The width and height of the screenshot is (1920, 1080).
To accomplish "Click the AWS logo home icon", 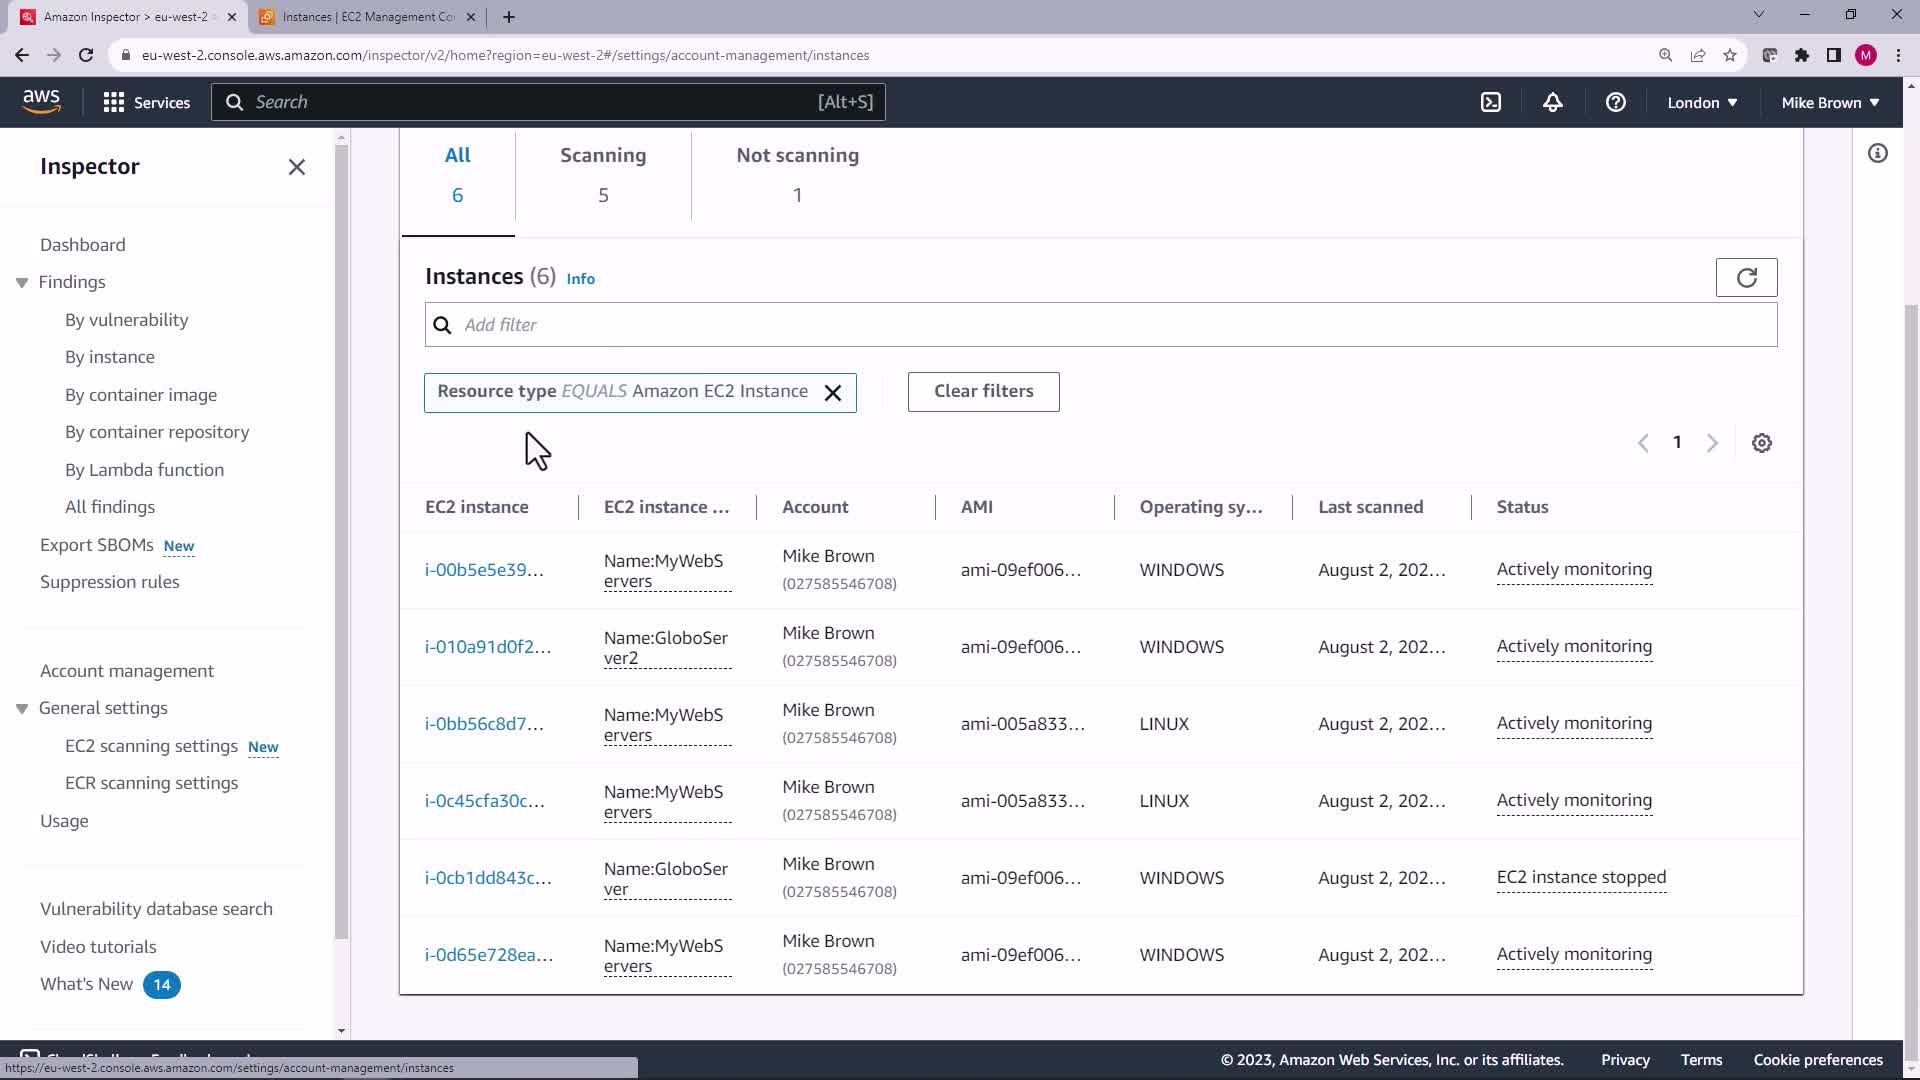I will pos(41,101).
